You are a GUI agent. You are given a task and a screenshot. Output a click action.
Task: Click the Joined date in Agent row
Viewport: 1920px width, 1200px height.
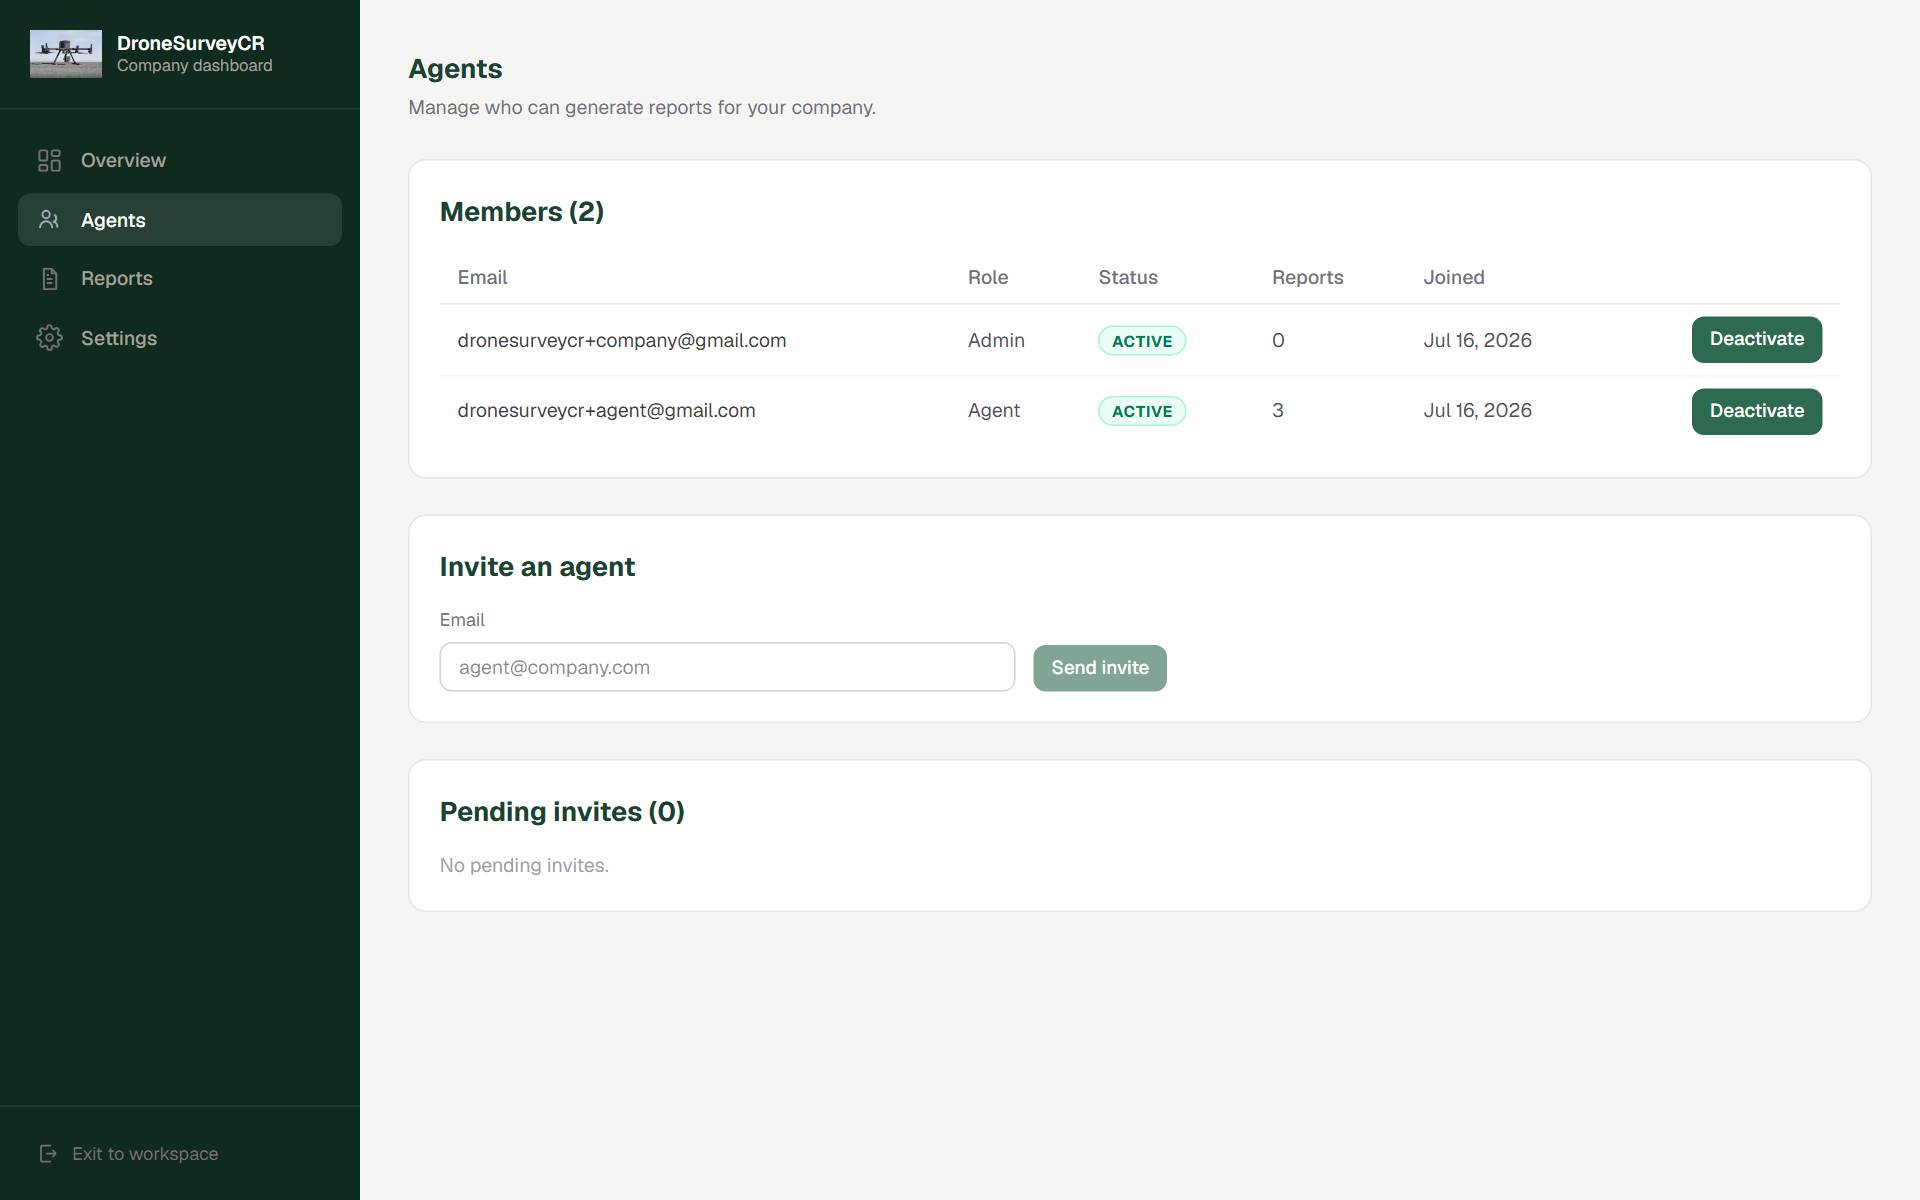click(x=1478, y=410)
